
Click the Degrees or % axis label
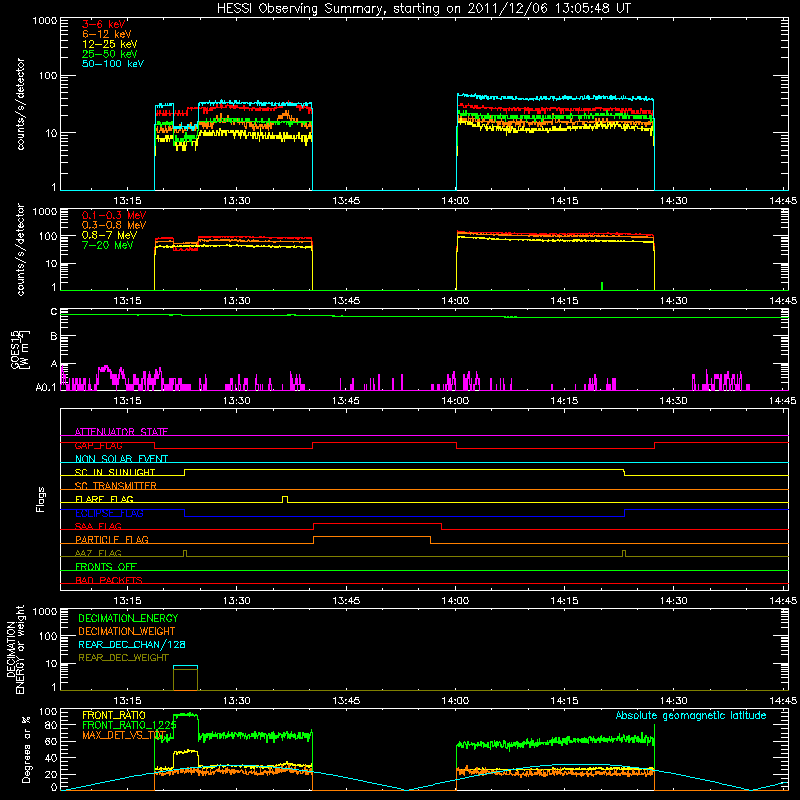26,750
